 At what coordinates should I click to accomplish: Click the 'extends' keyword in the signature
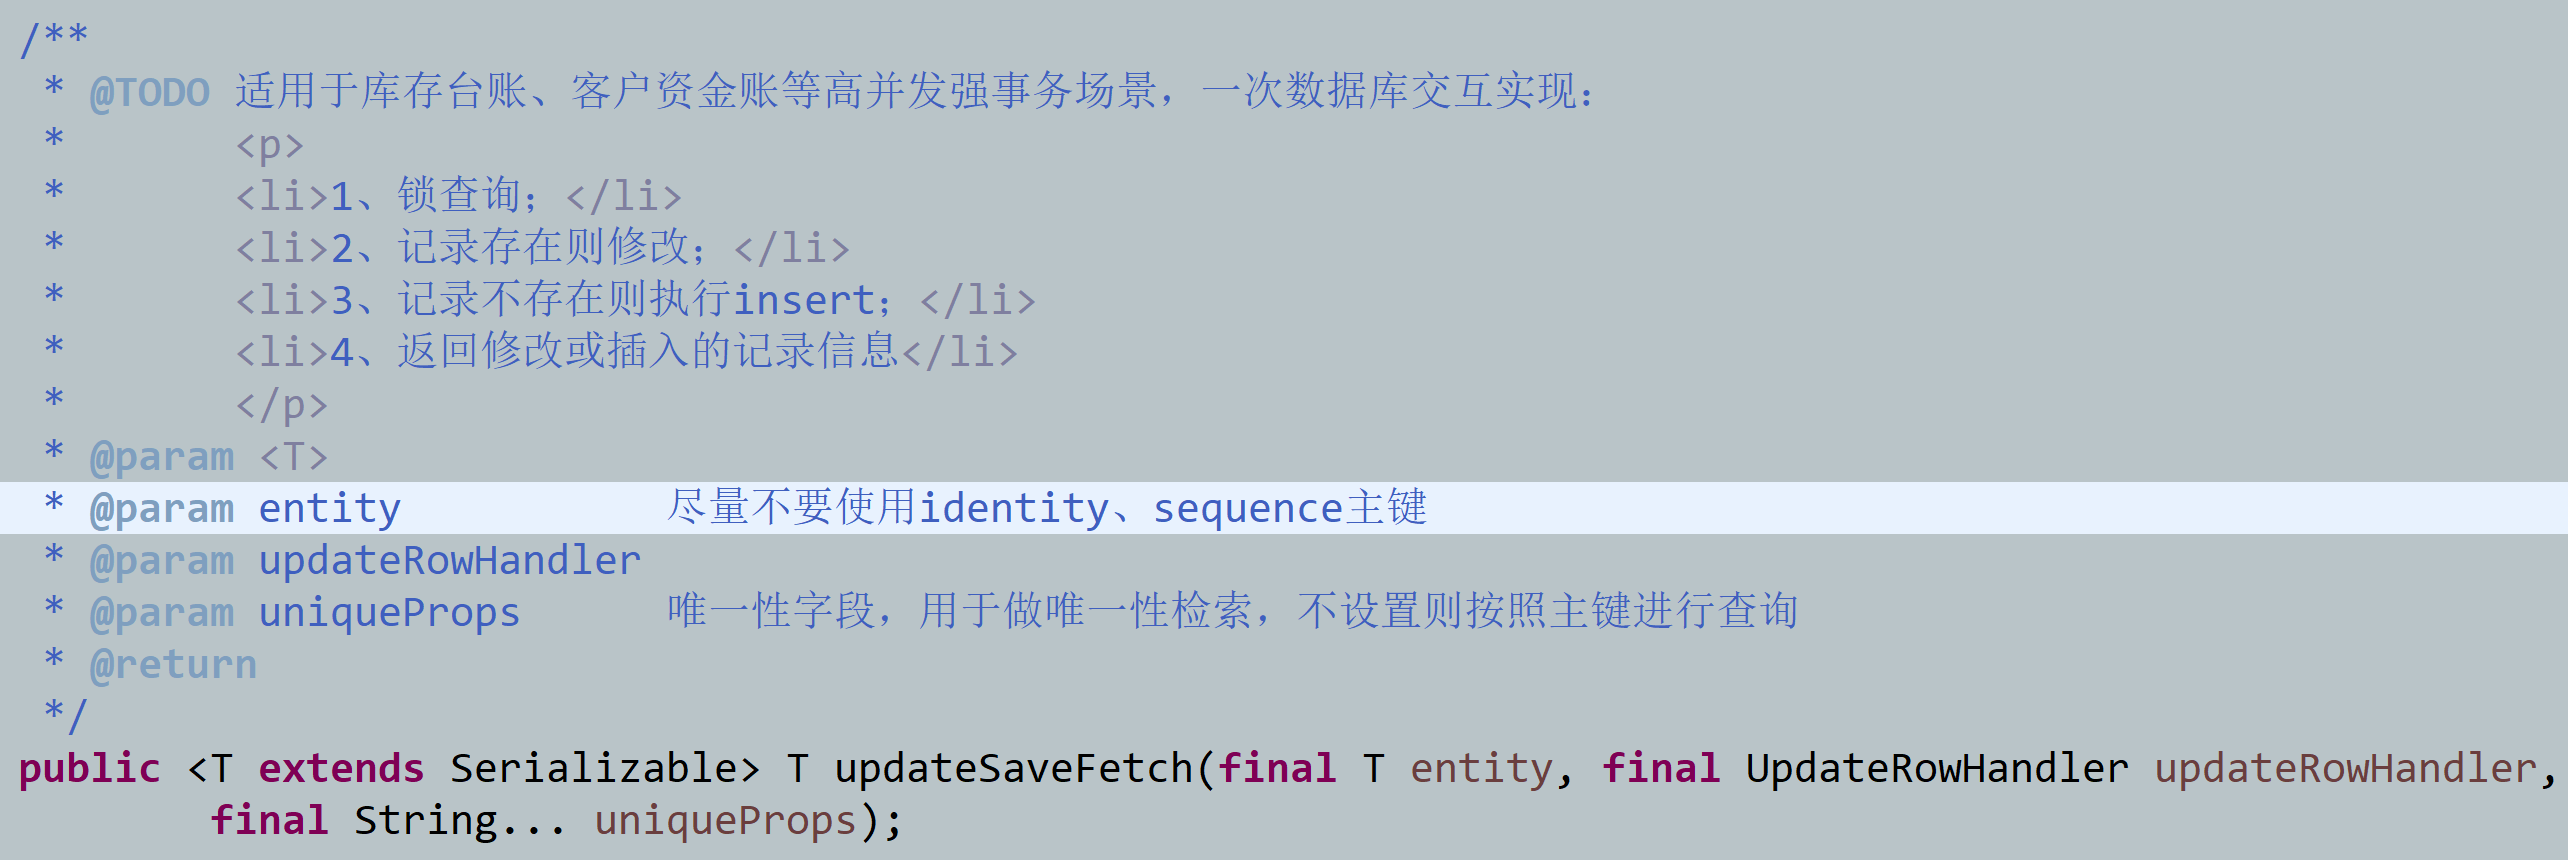click(341, 768)
